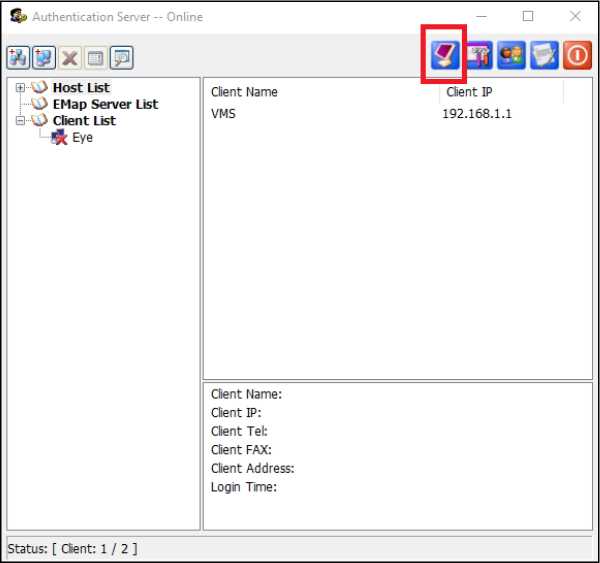Click the Authentication Server title bar icon

(x=17, y=17)
